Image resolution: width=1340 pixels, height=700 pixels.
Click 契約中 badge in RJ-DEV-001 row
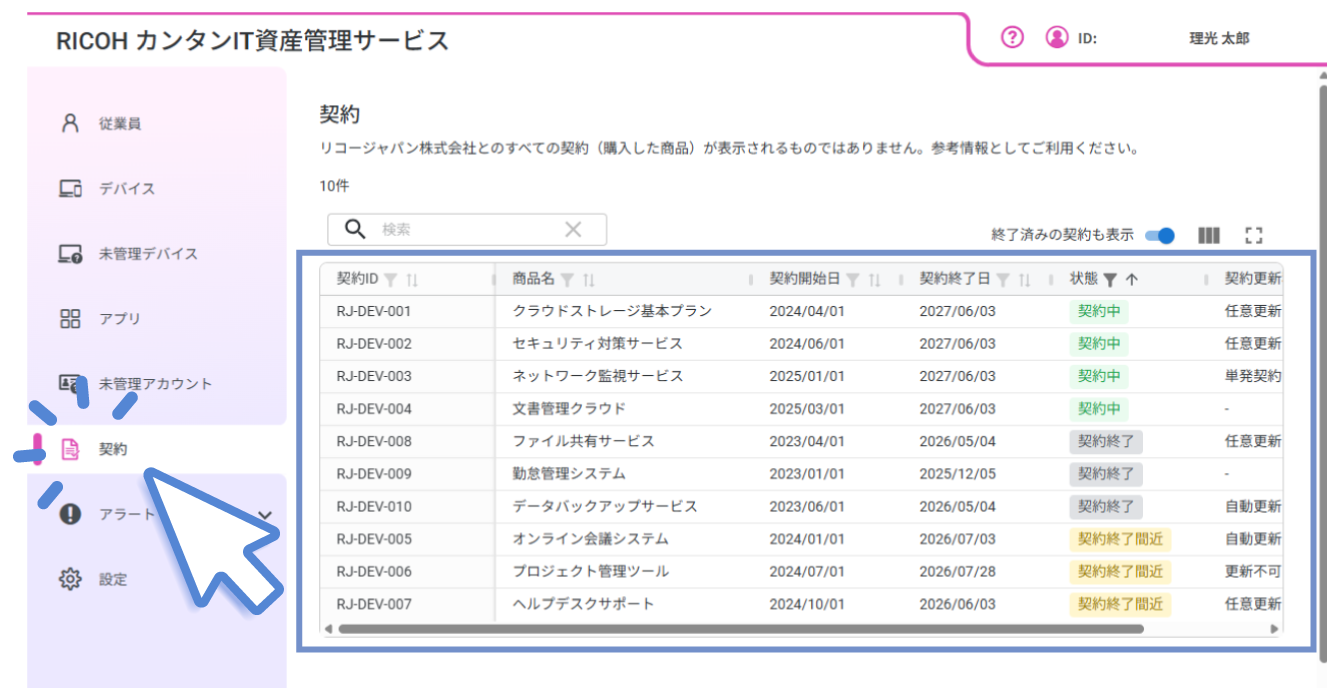(1098, 311)
